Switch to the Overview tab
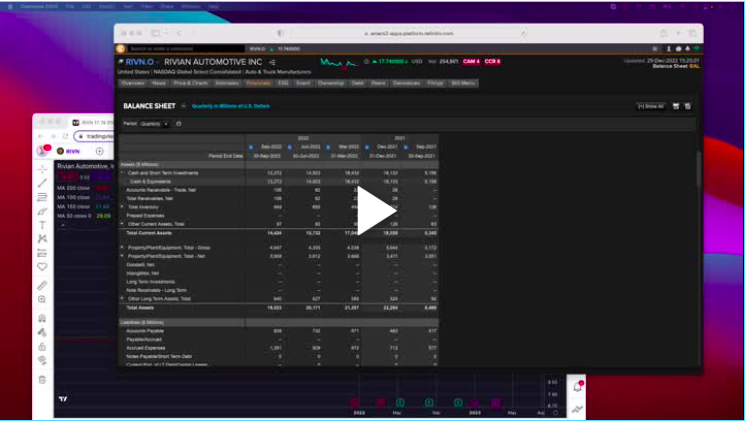The height and width of the screenshot is (421, 747). [x=133, y=83]
